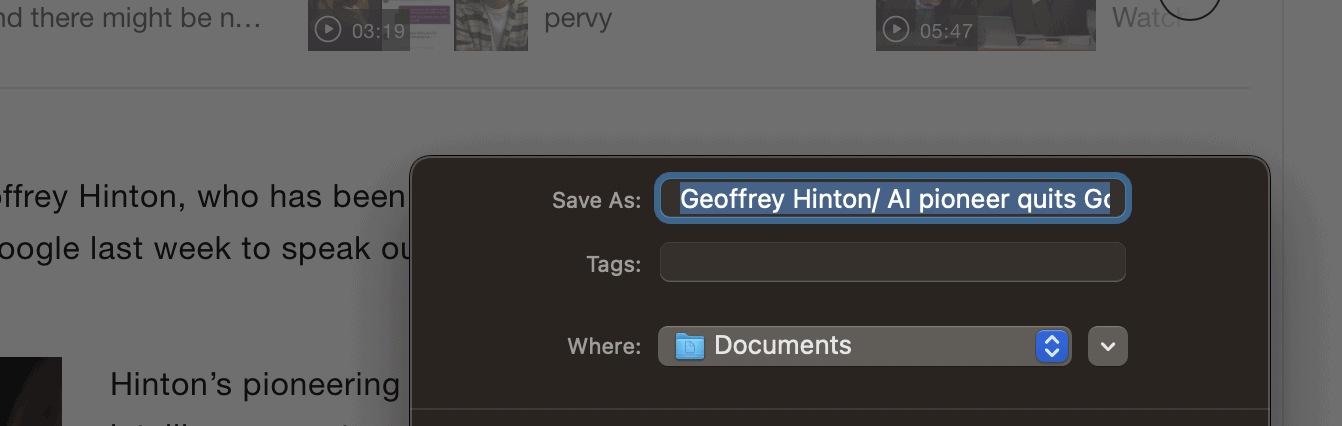Expand the save dialog with chevron button
The image size is (1342, 426).
[x=1108, y=346]
